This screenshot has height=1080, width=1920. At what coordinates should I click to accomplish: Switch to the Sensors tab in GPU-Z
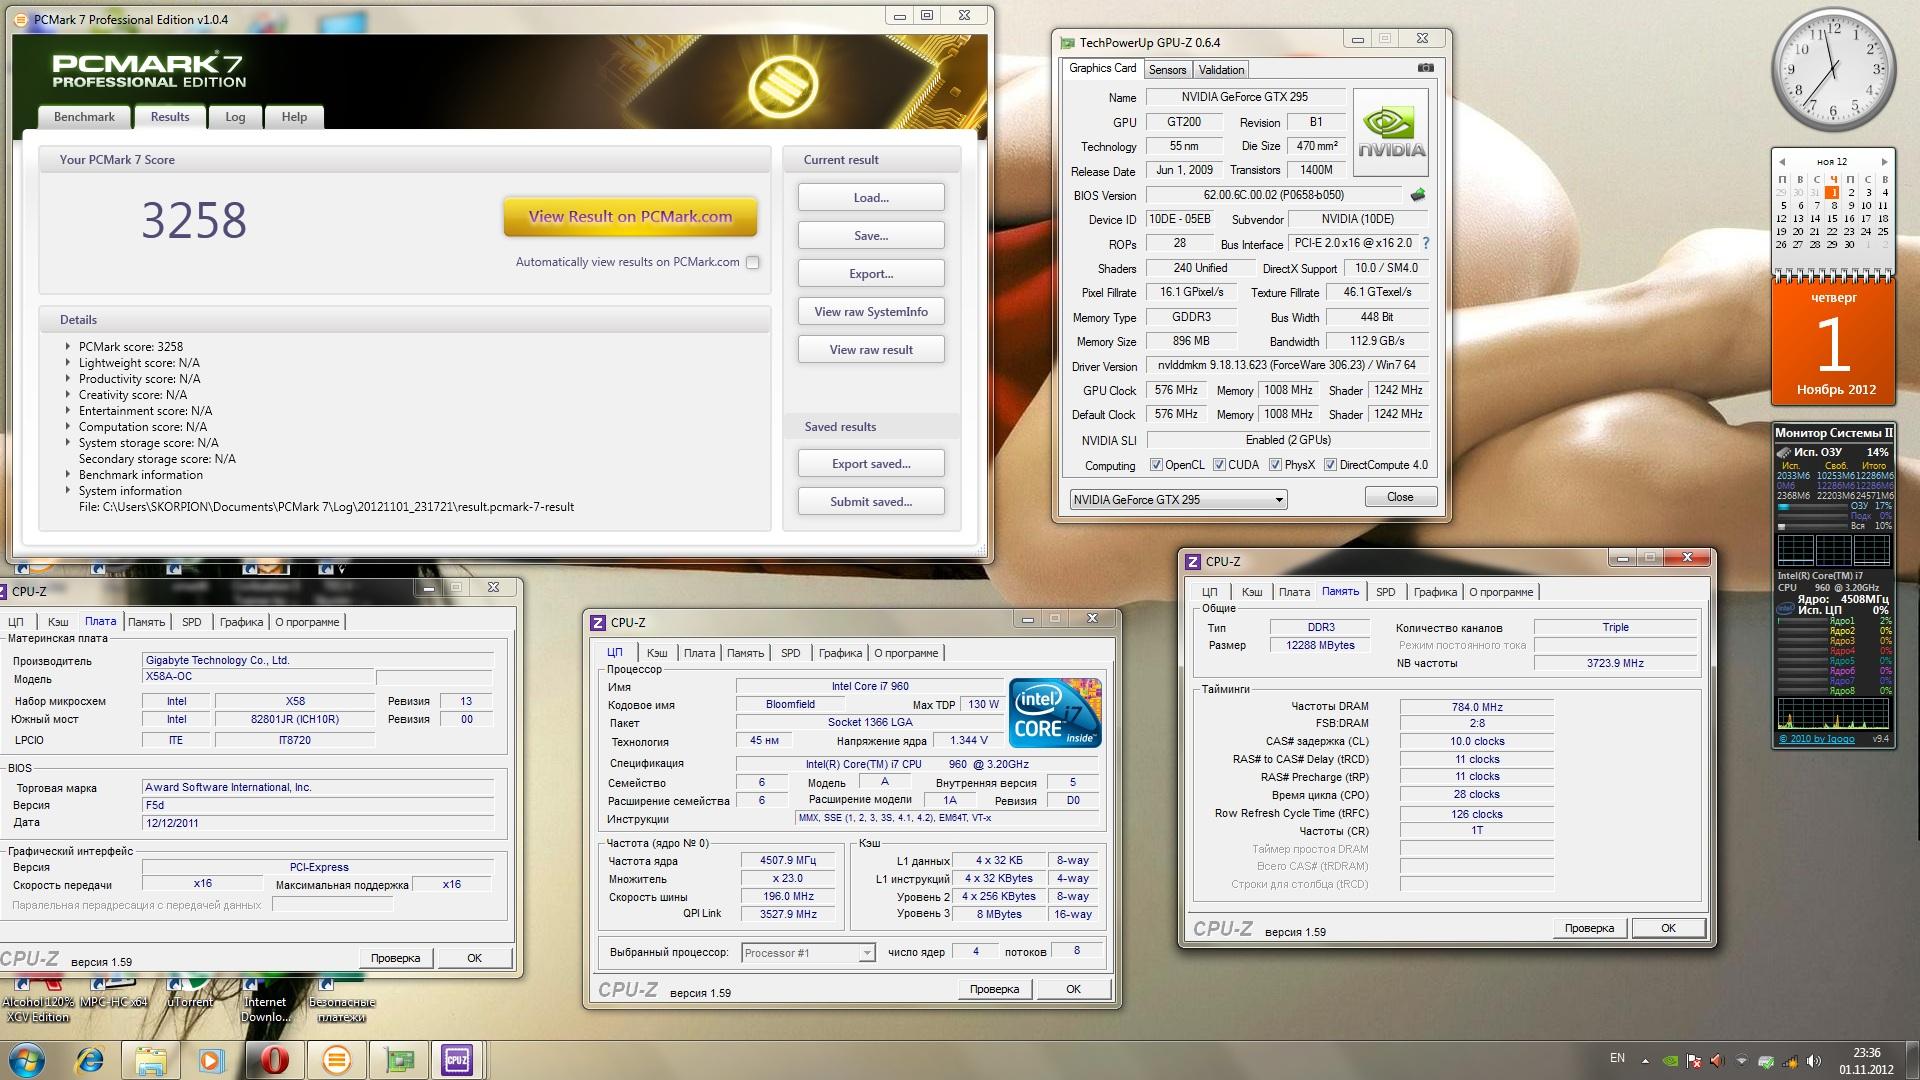coord(1167,69)
